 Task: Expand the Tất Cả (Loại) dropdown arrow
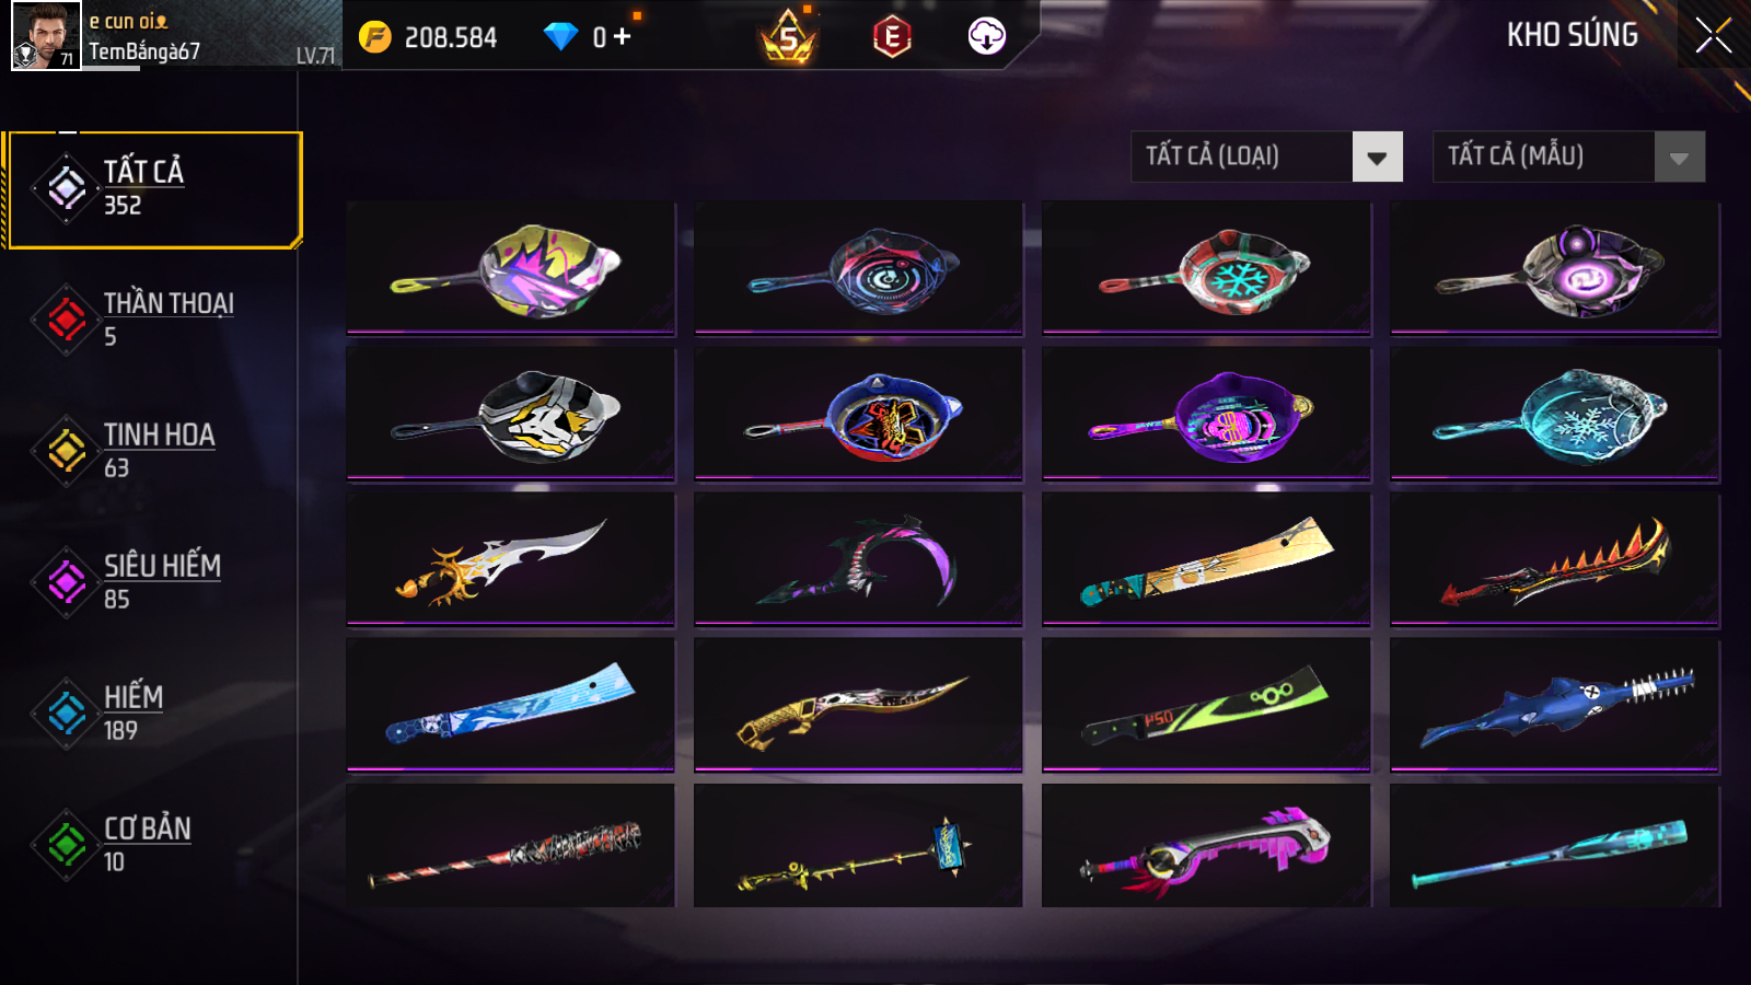(1377, 157)
